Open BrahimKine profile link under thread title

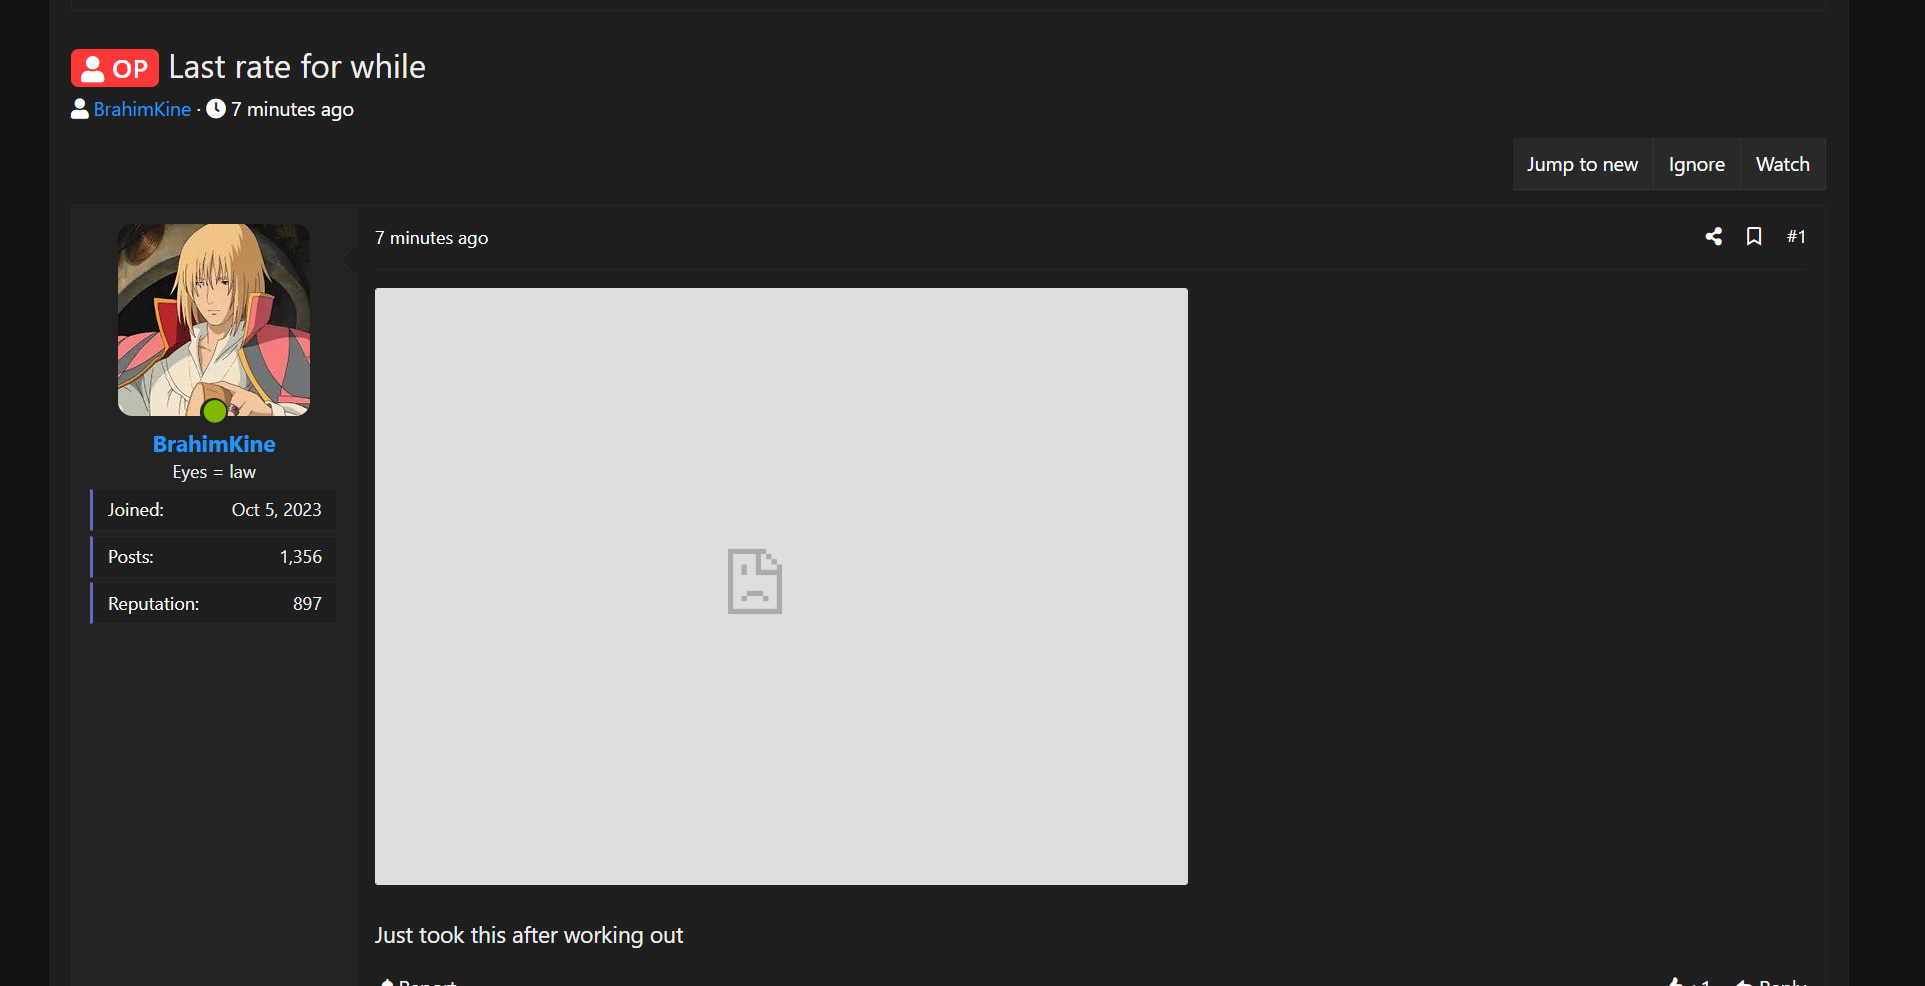[142, 109]
